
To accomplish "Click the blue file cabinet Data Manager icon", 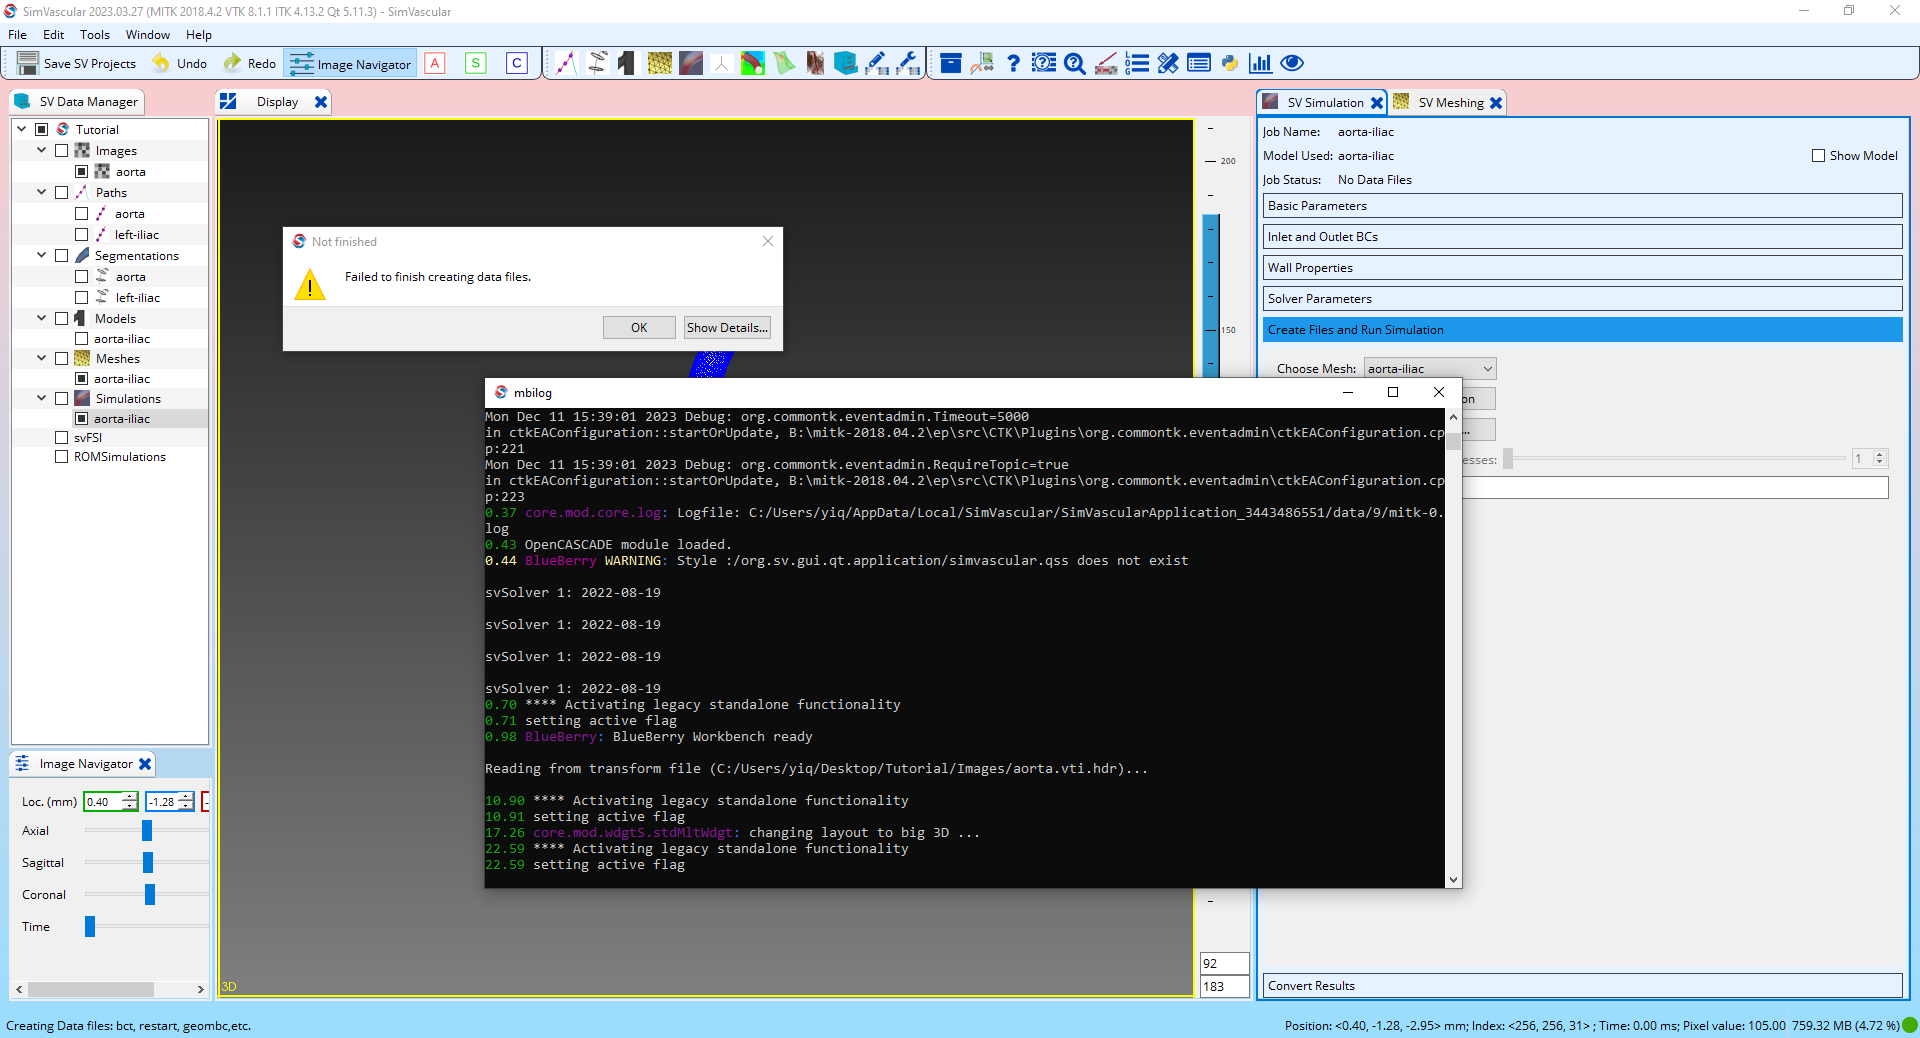I will point(846,63).
